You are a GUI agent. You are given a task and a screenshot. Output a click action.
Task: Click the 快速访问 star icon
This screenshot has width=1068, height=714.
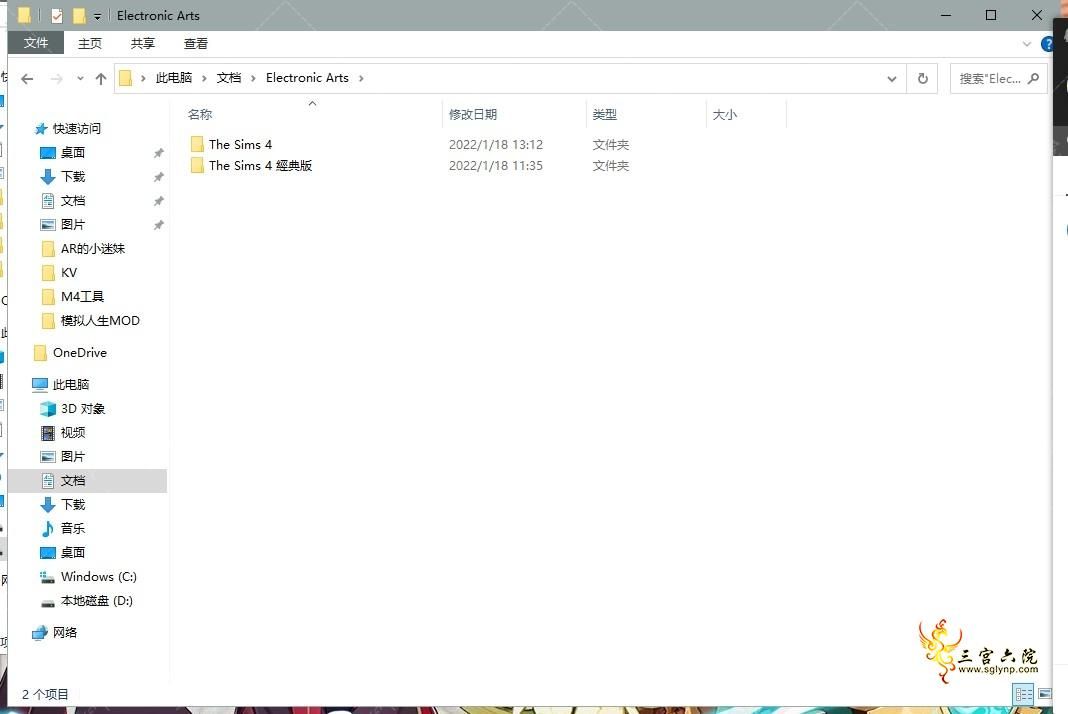41,129
